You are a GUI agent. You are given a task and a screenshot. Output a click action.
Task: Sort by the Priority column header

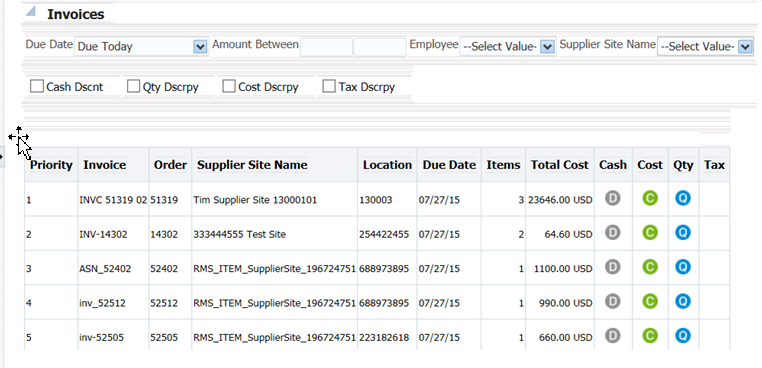[51, 165]
